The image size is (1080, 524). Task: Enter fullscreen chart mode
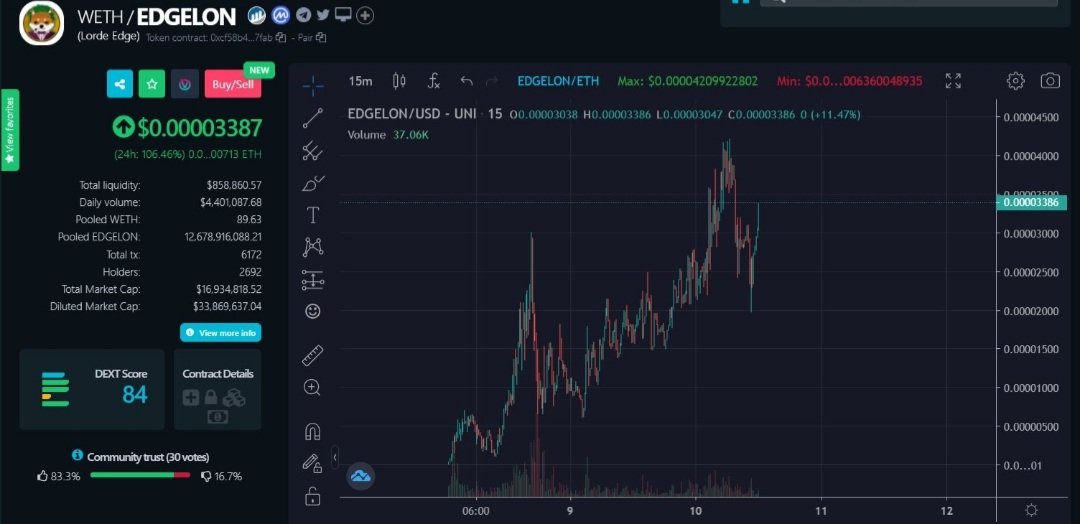coord(953,81)
